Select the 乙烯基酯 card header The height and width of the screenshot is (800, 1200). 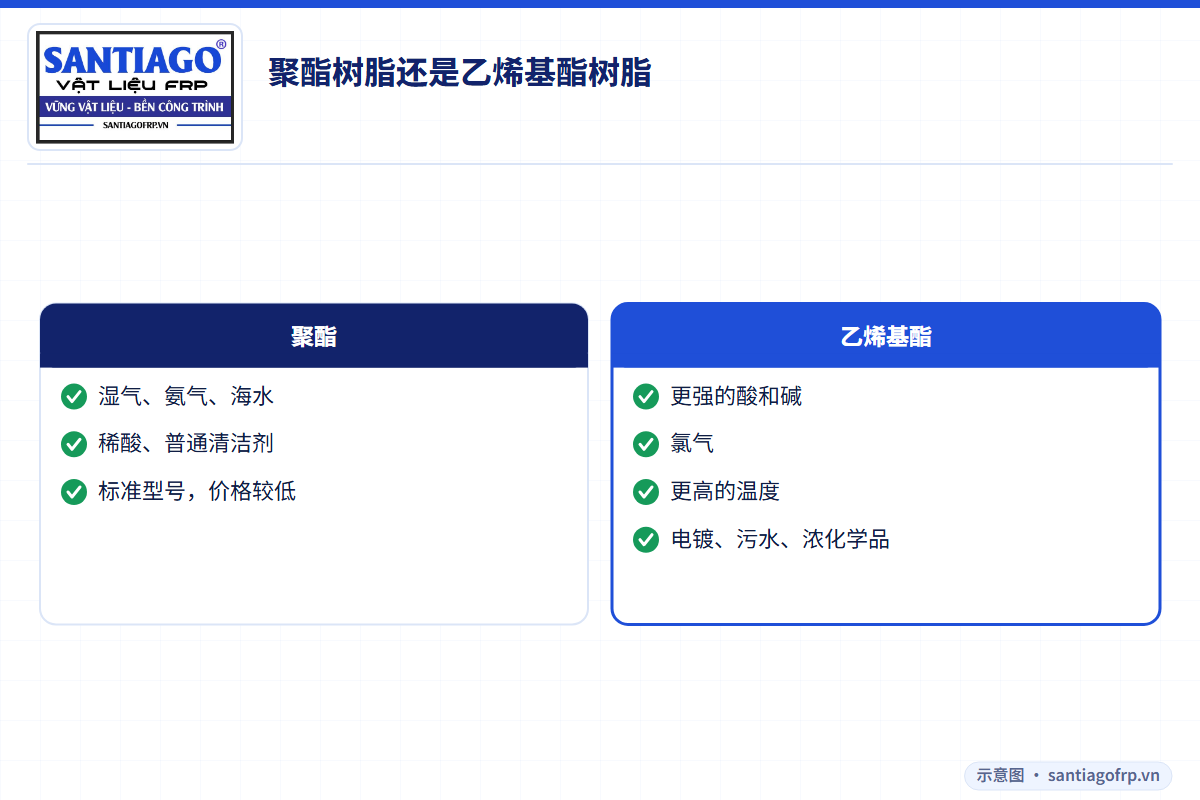click(x=886, y=336)
